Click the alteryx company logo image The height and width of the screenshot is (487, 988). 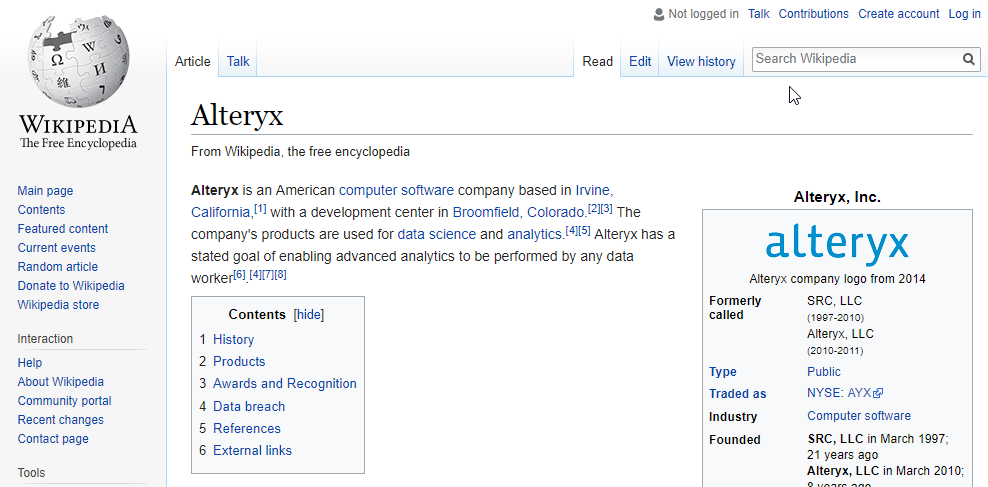click(x=837, y=243)
